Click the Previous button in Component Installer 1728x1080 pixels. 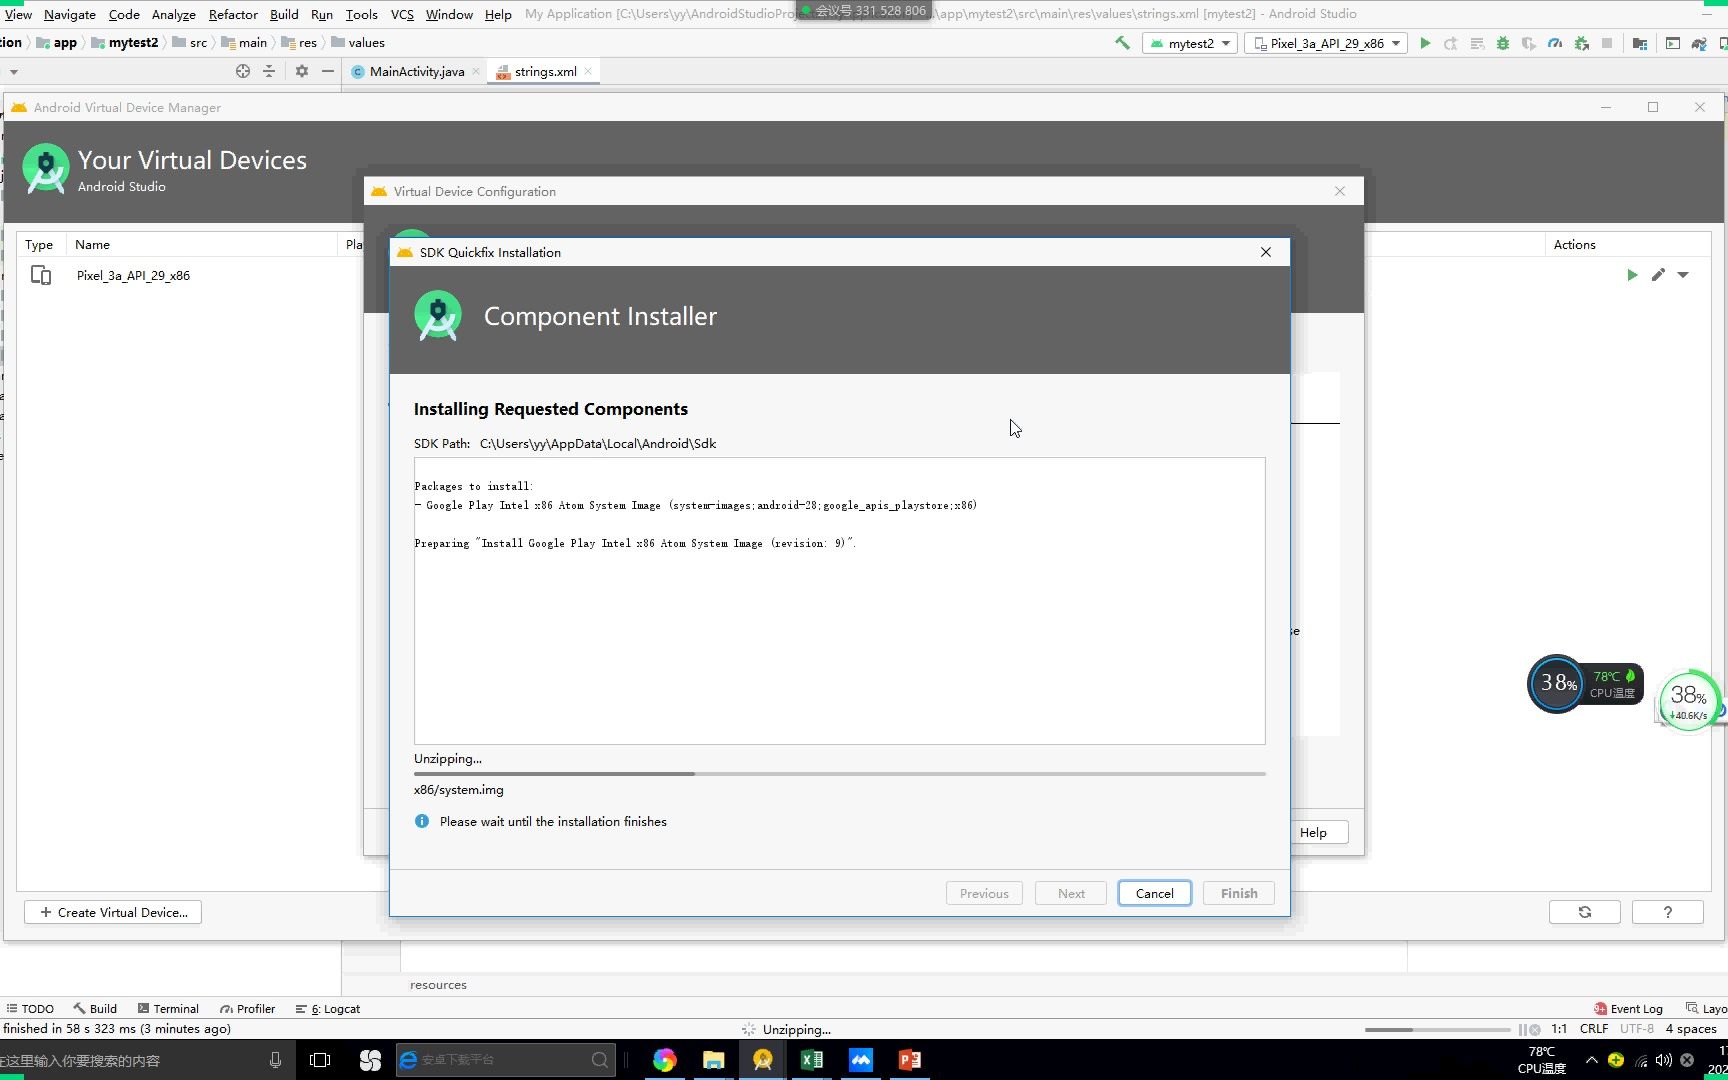point(984,893)
